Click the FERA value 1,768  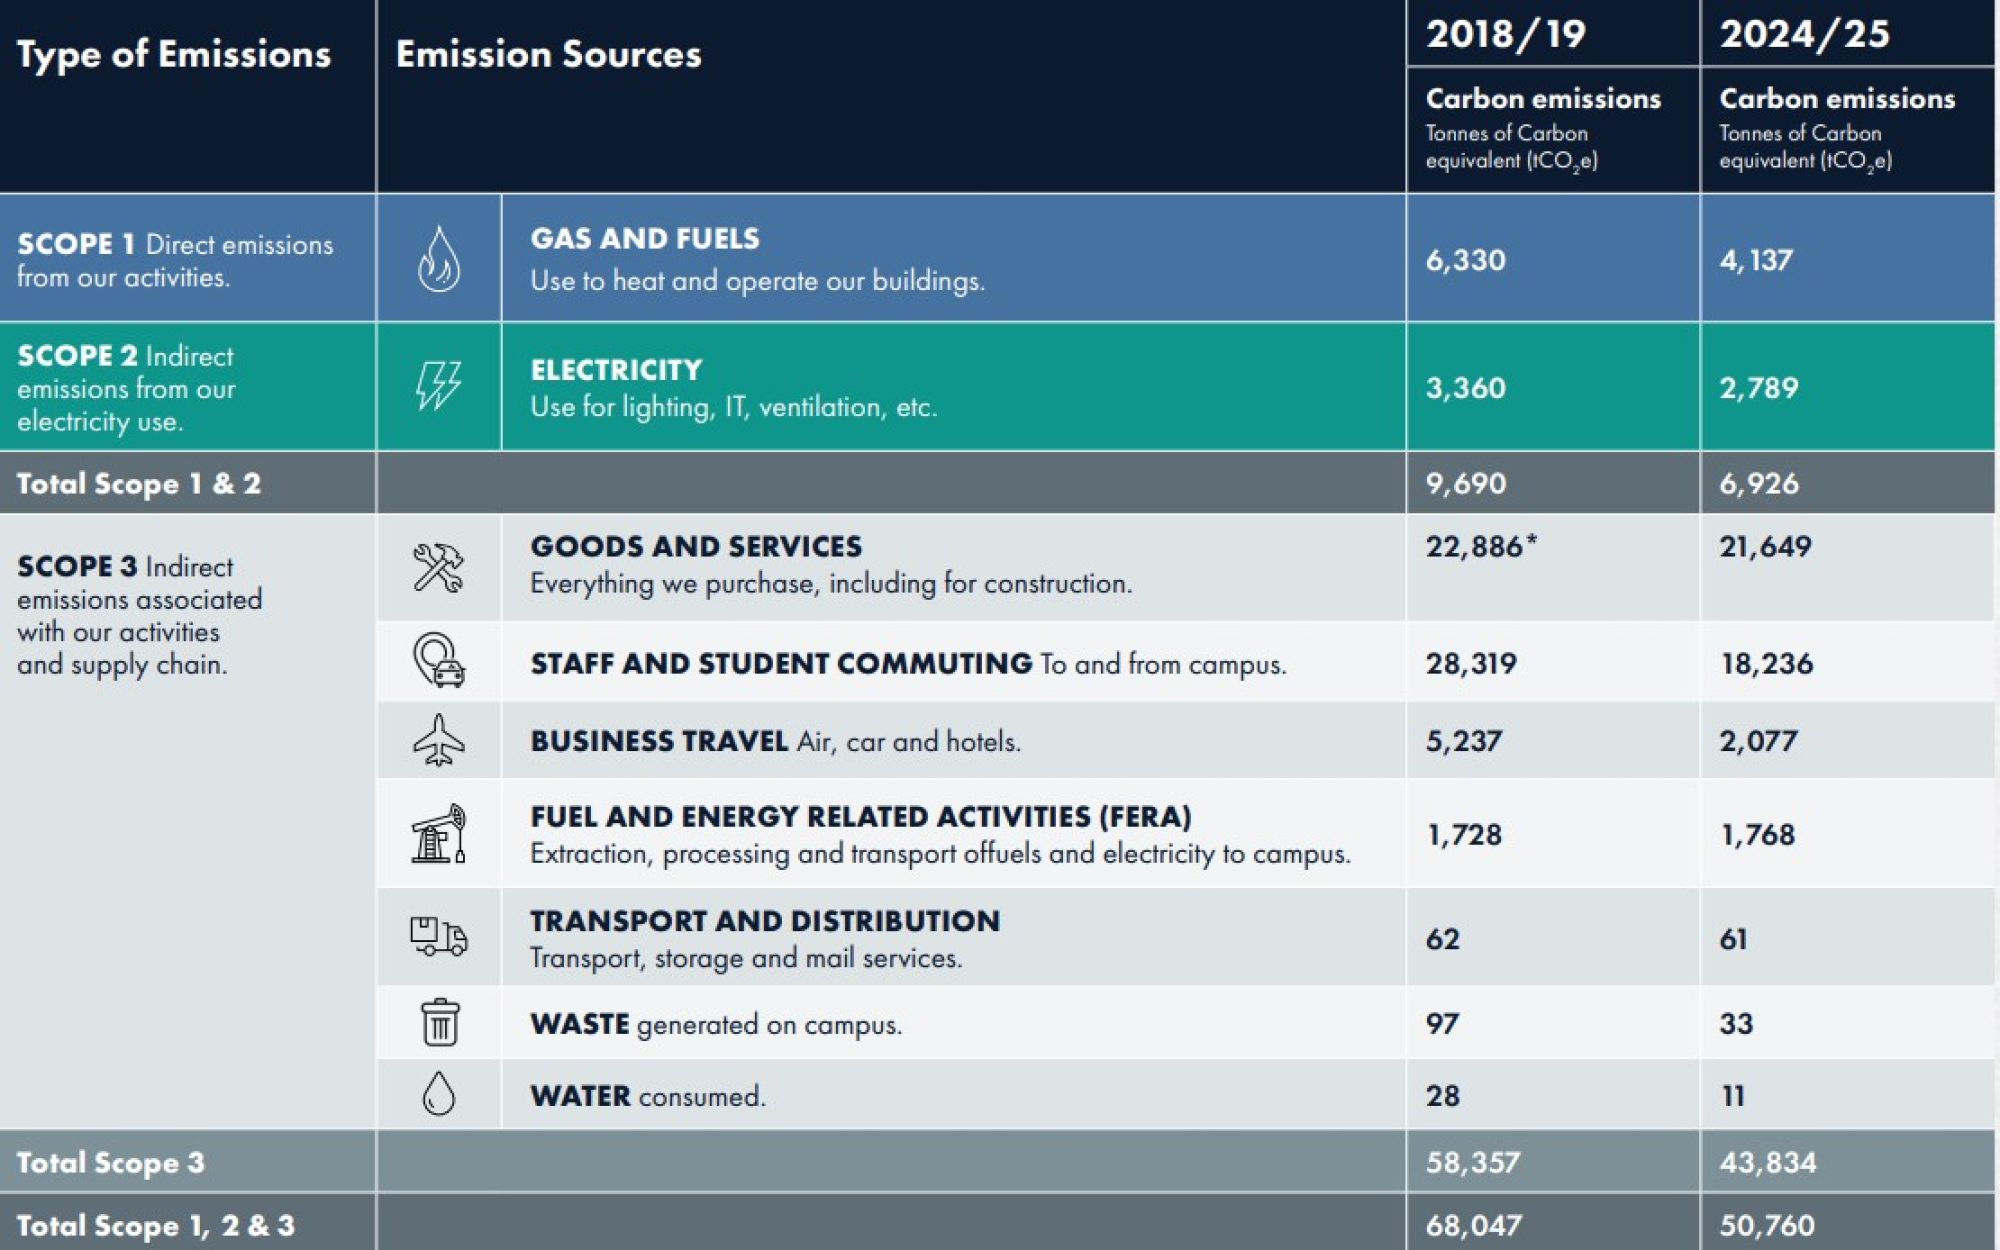point(1758,835)
